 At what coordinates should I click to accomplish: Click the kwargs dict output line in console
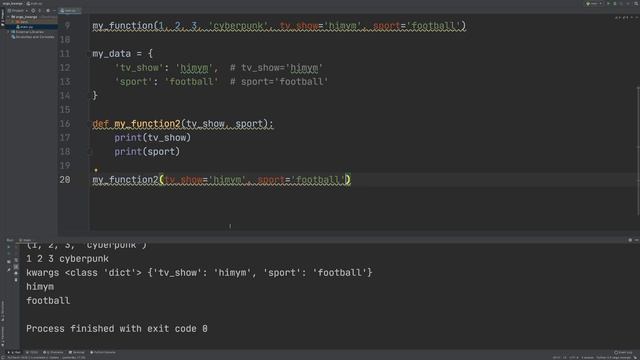click(x=199, y=273)
